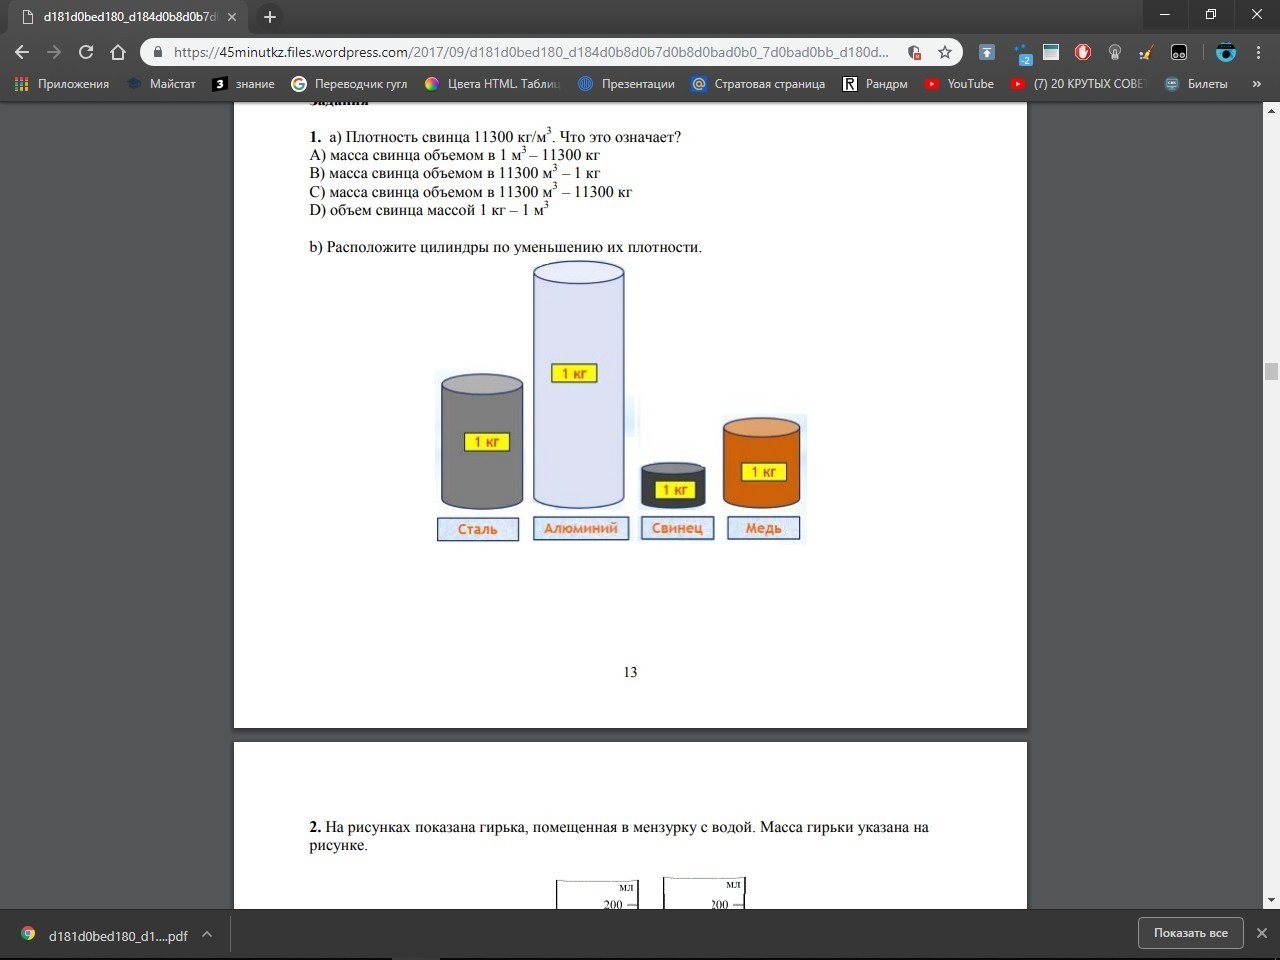Open the Переводчик гугл bookmark
The width and height of the screenshot is (1280, 960).
tap(349, 84)
